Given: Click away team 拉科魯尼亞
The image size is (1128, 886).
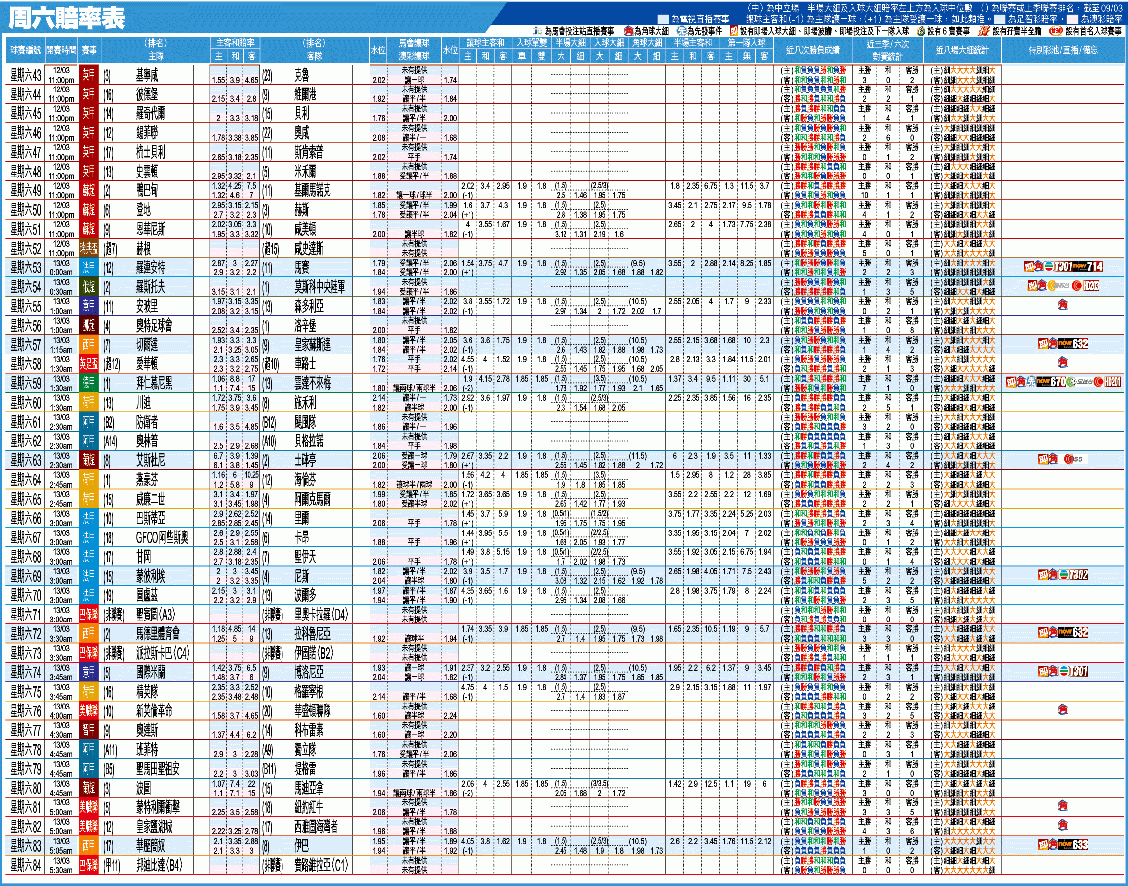Looking at the screenshot, I should (313, 634).
